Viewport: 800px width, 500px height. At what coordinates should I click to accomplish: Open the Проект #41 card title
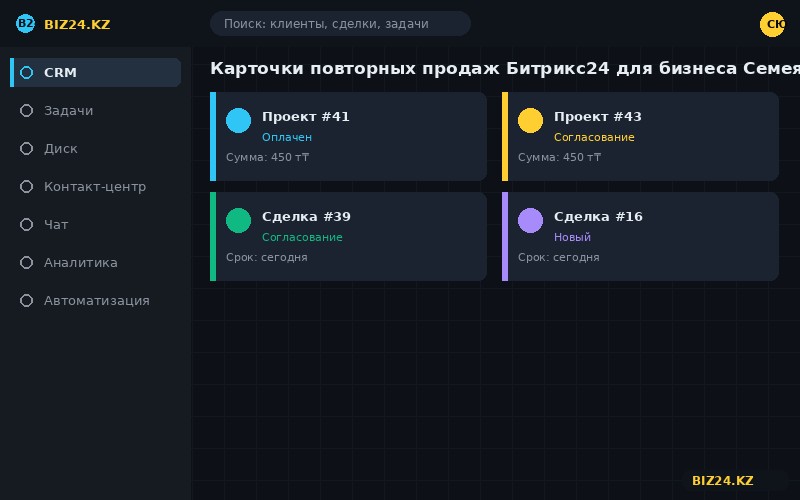tap(306, 117)
